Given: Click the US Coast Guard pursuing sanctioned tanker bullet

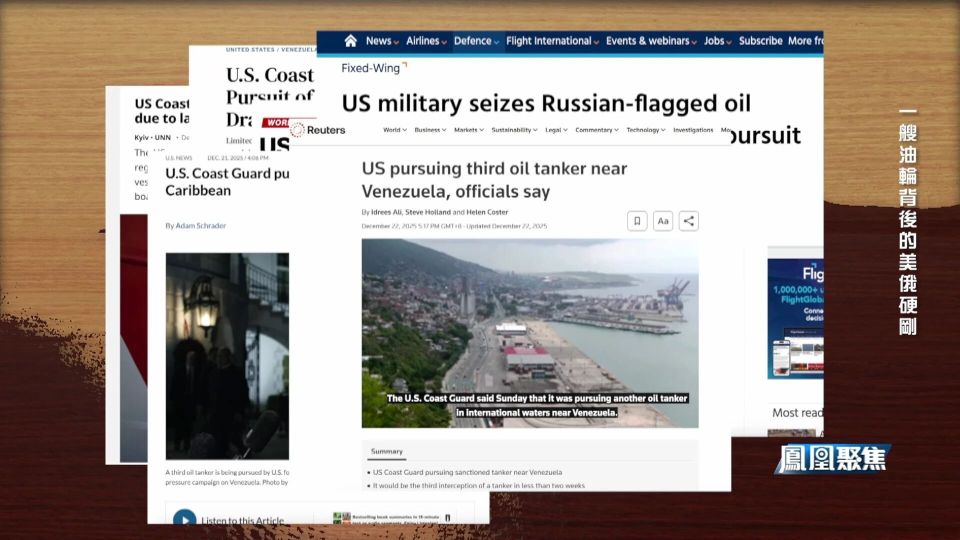Looking at the screenshot, I should point(467,472).
